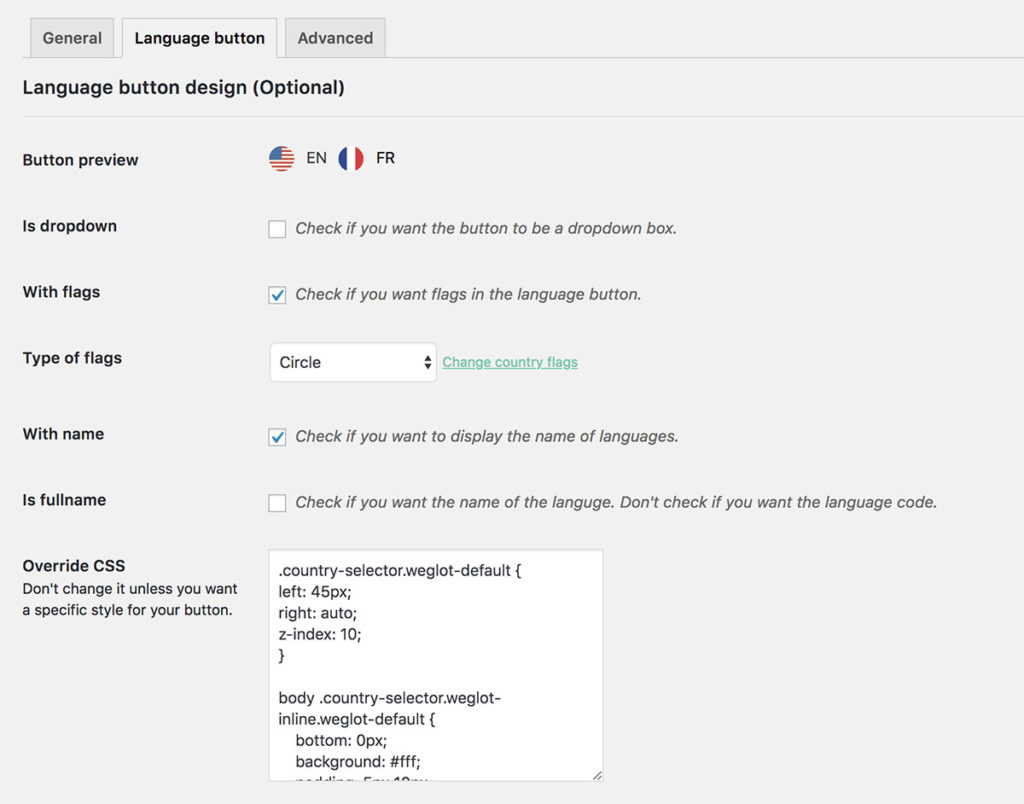Select the EN language in the preview
This screenshot has width=1024, height=804.
point(316,158)
